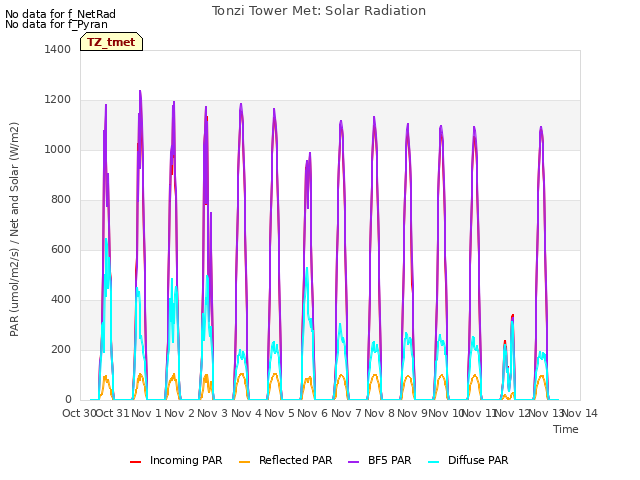Click the 1200 y-axis tick label
Image resolution: width=640 pixels, height=480 pixels.
(x=58, y=100)
